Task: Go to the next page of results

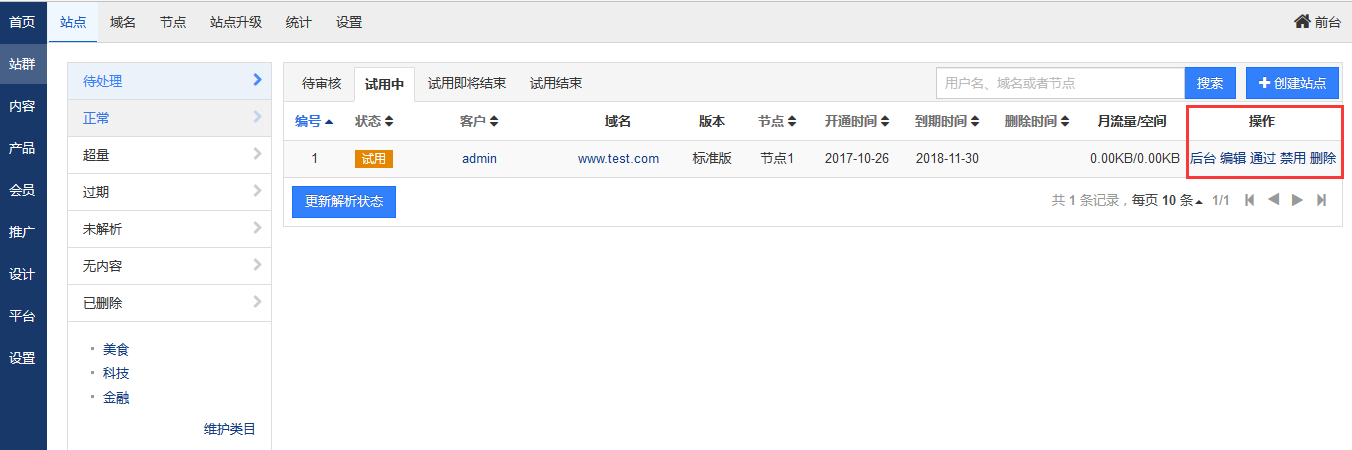Action: (1297, 200)
